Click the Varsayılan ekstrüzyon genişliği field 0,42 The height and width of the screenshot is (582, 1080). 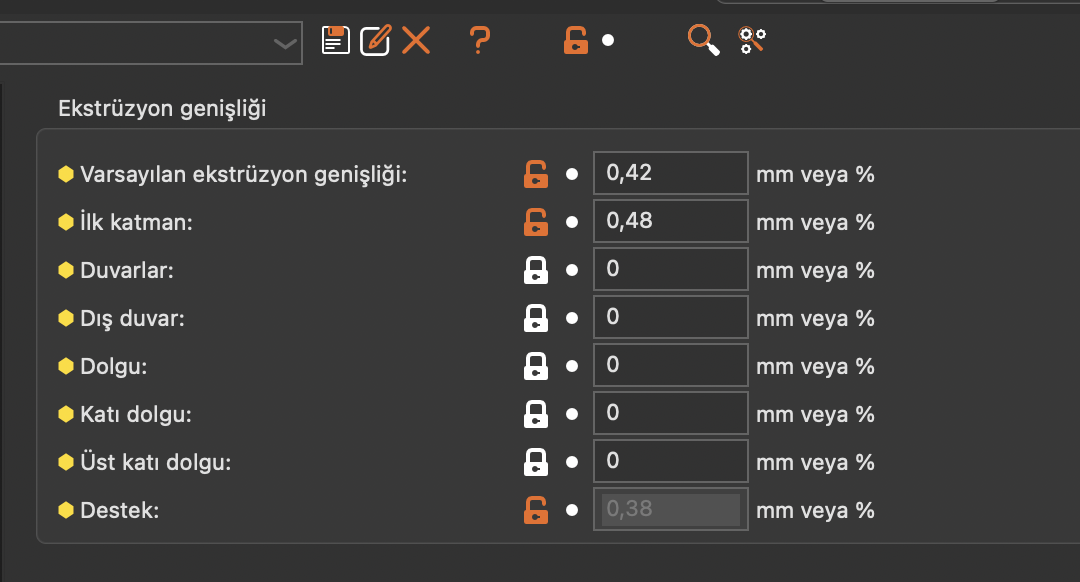coord(670,174)
